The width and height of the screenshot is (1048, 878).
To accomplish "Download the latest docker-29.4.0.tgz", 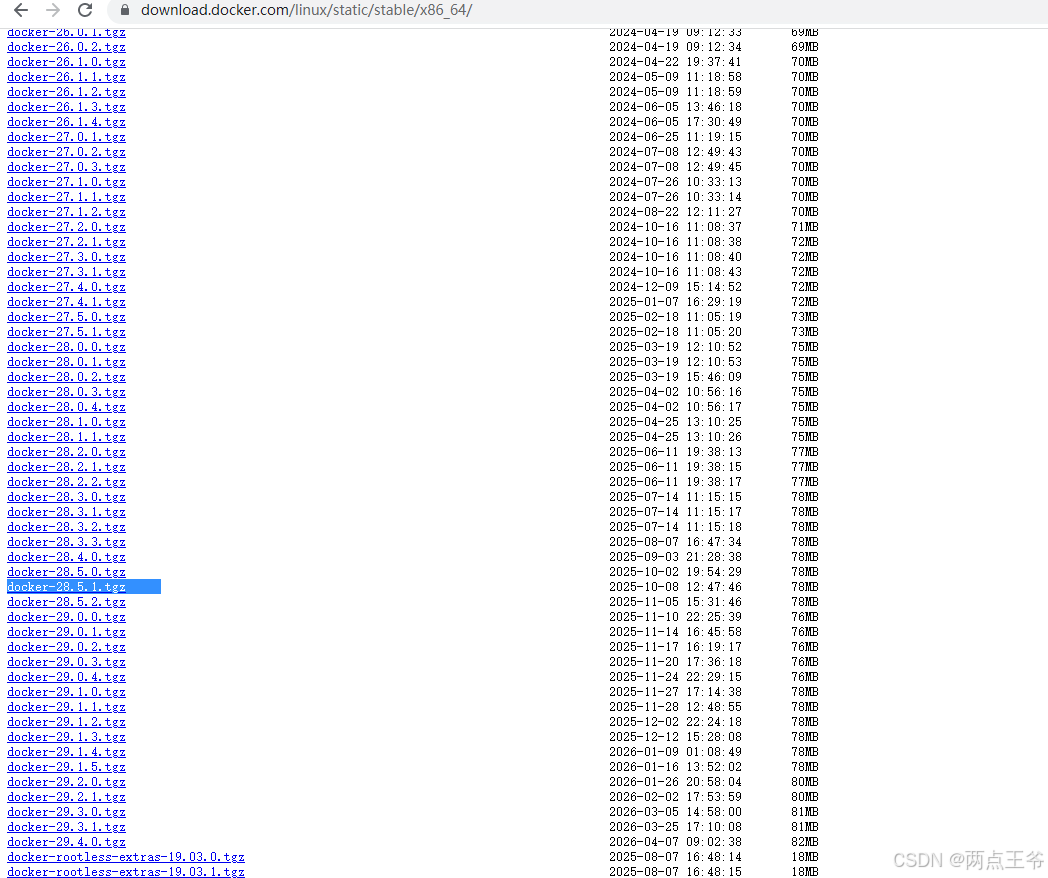I will (x=66, y=842).
